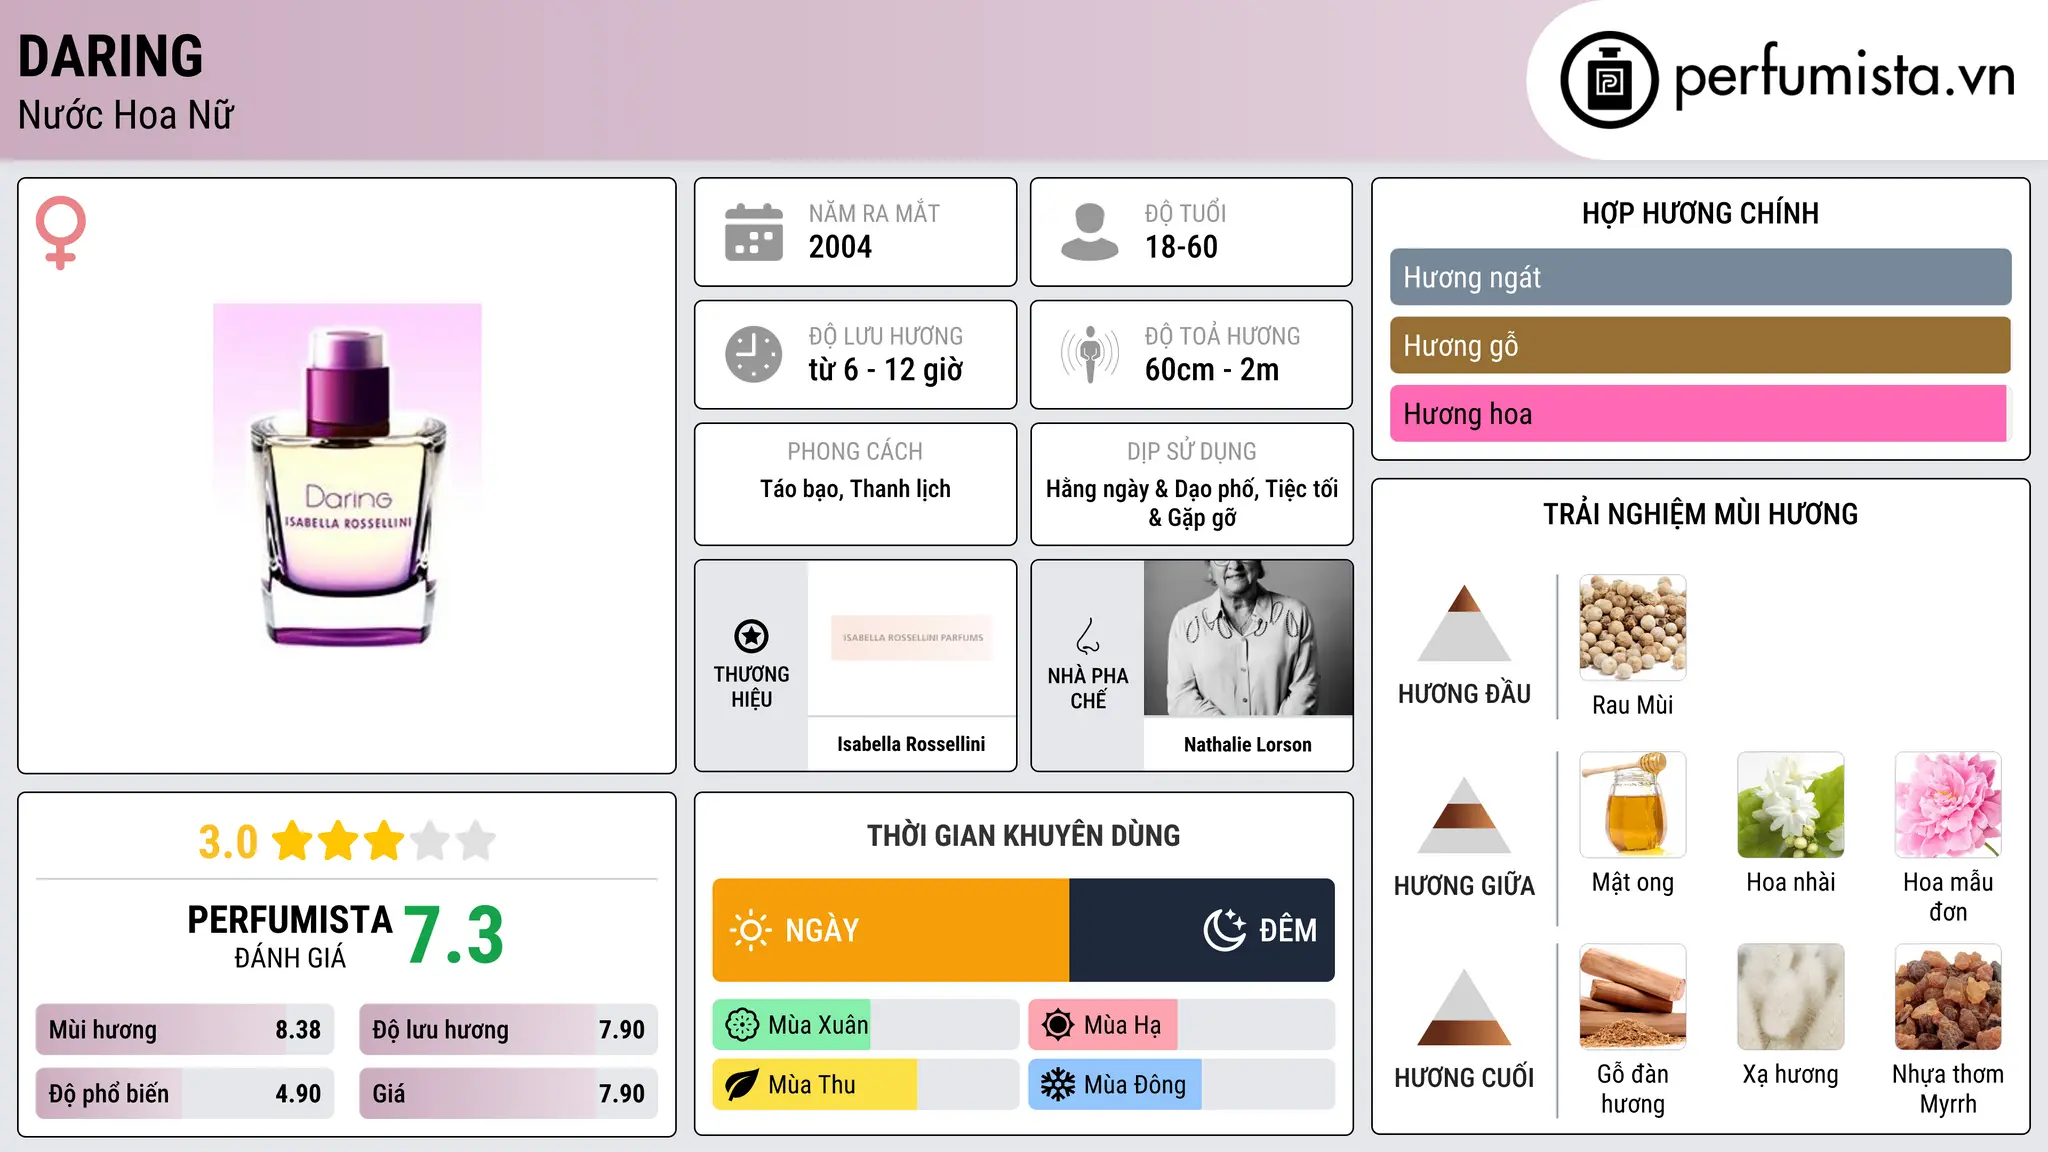Click the Rau Mùi note image

tap(1632, 628)
